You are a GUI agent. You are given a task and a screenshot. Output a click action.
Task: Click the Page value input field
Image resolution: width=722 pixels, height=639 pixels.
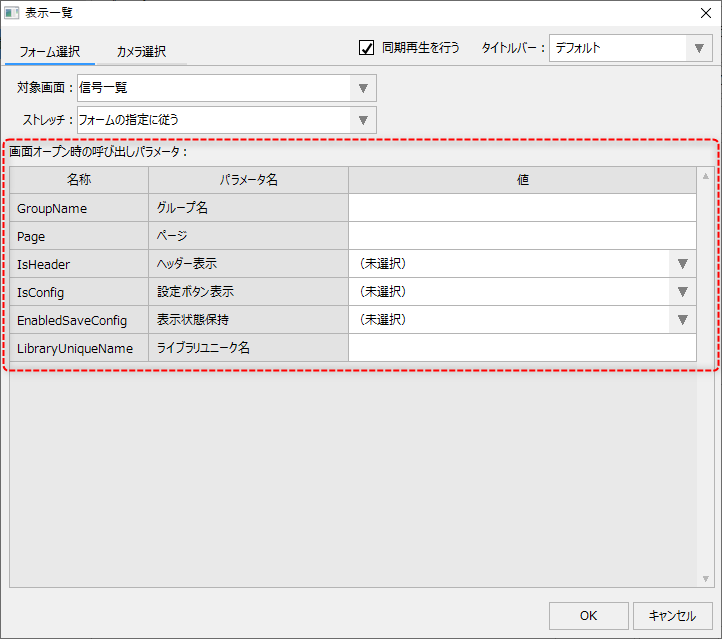click(x=521, y=236)
